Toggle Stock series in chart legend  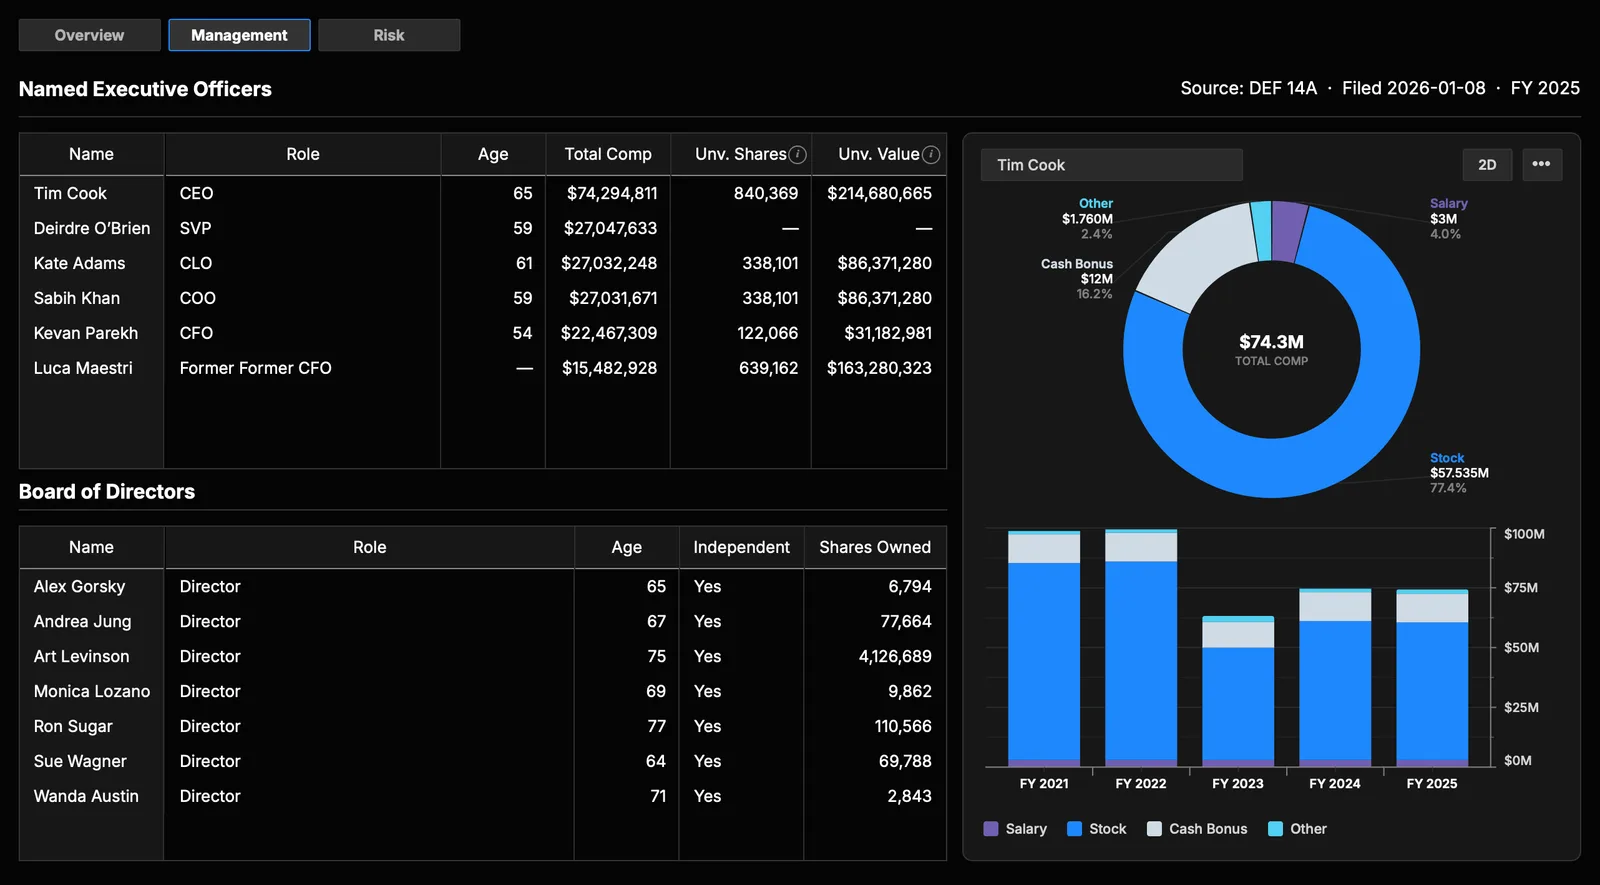1097,829
